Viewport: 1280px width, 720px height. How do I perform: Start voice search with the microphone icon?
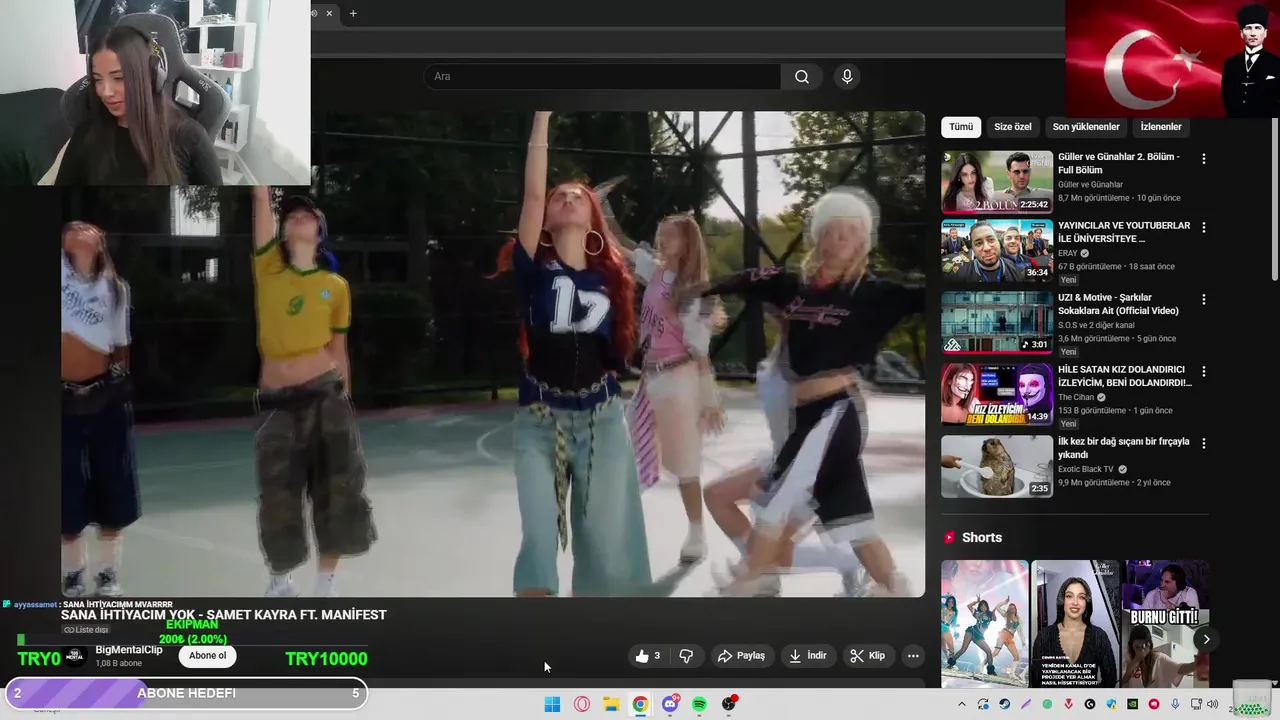click(x=847, y=77)
